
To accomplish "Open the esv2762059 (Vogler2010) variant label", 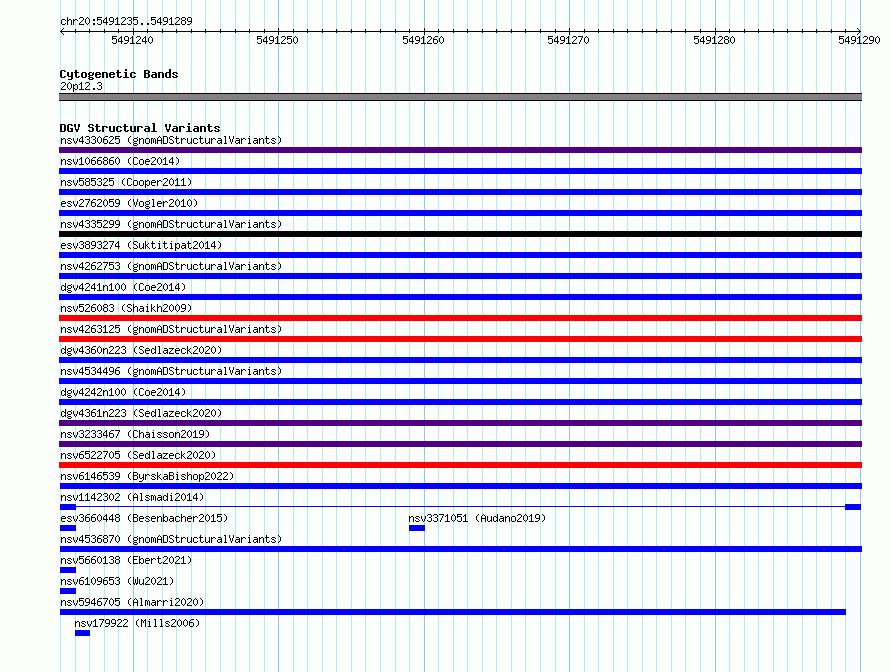I will pyautogui.click(x=129, y=203).
